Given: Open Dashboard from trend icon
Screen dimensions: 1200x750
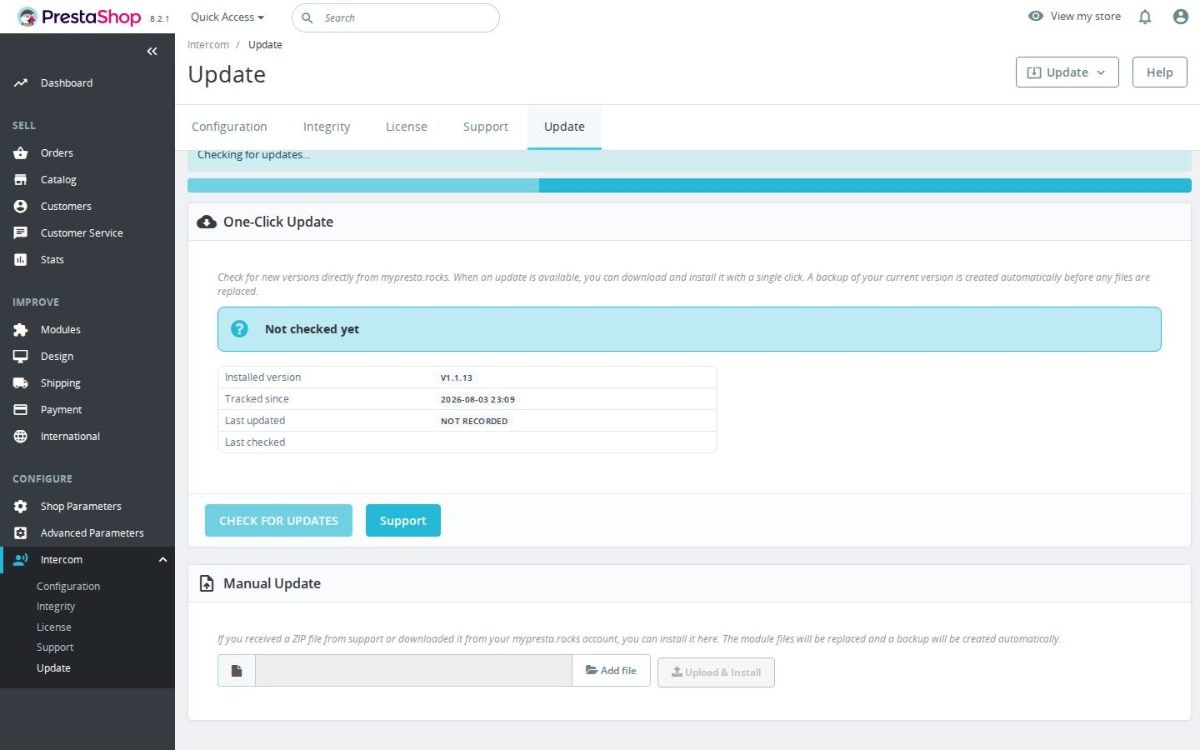Looking at the screenshot, I should (20, 83).
